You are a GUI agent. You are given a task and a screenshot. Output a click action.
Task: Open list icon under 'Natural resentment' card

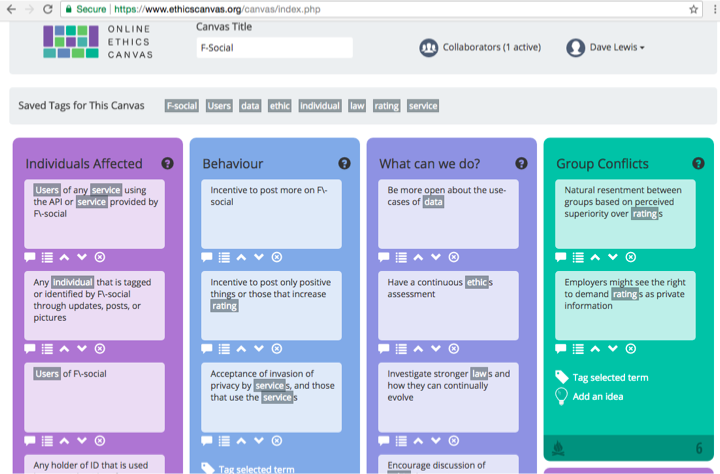[x=578, y=257]
